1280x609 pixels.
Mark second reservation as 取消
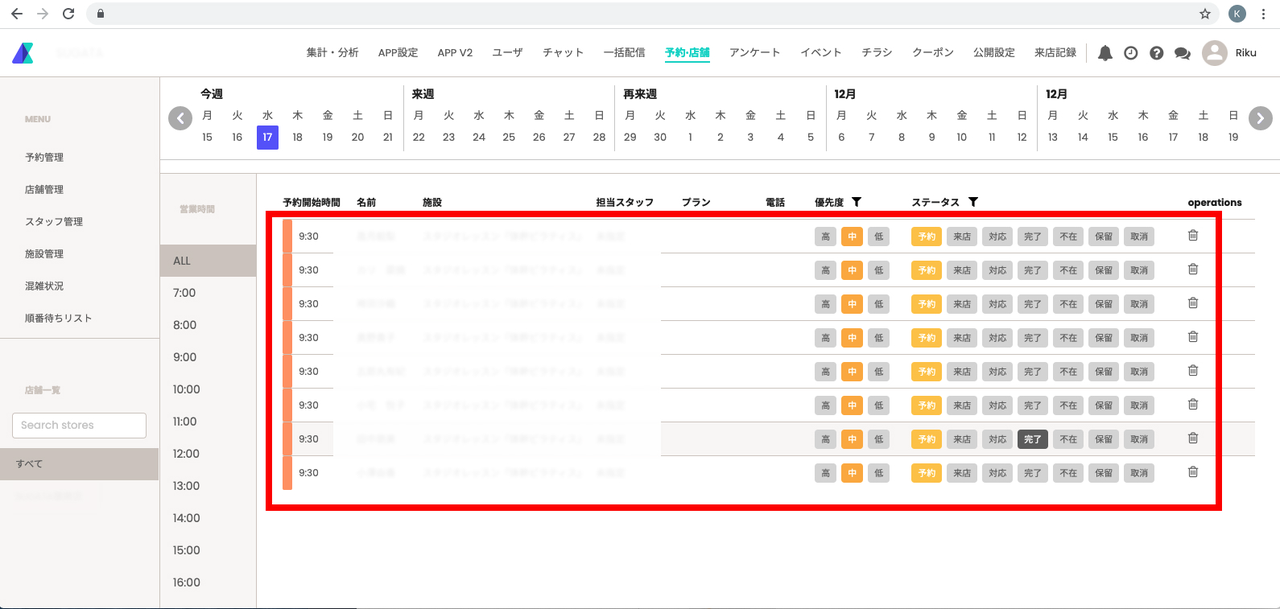[1139, 270]
